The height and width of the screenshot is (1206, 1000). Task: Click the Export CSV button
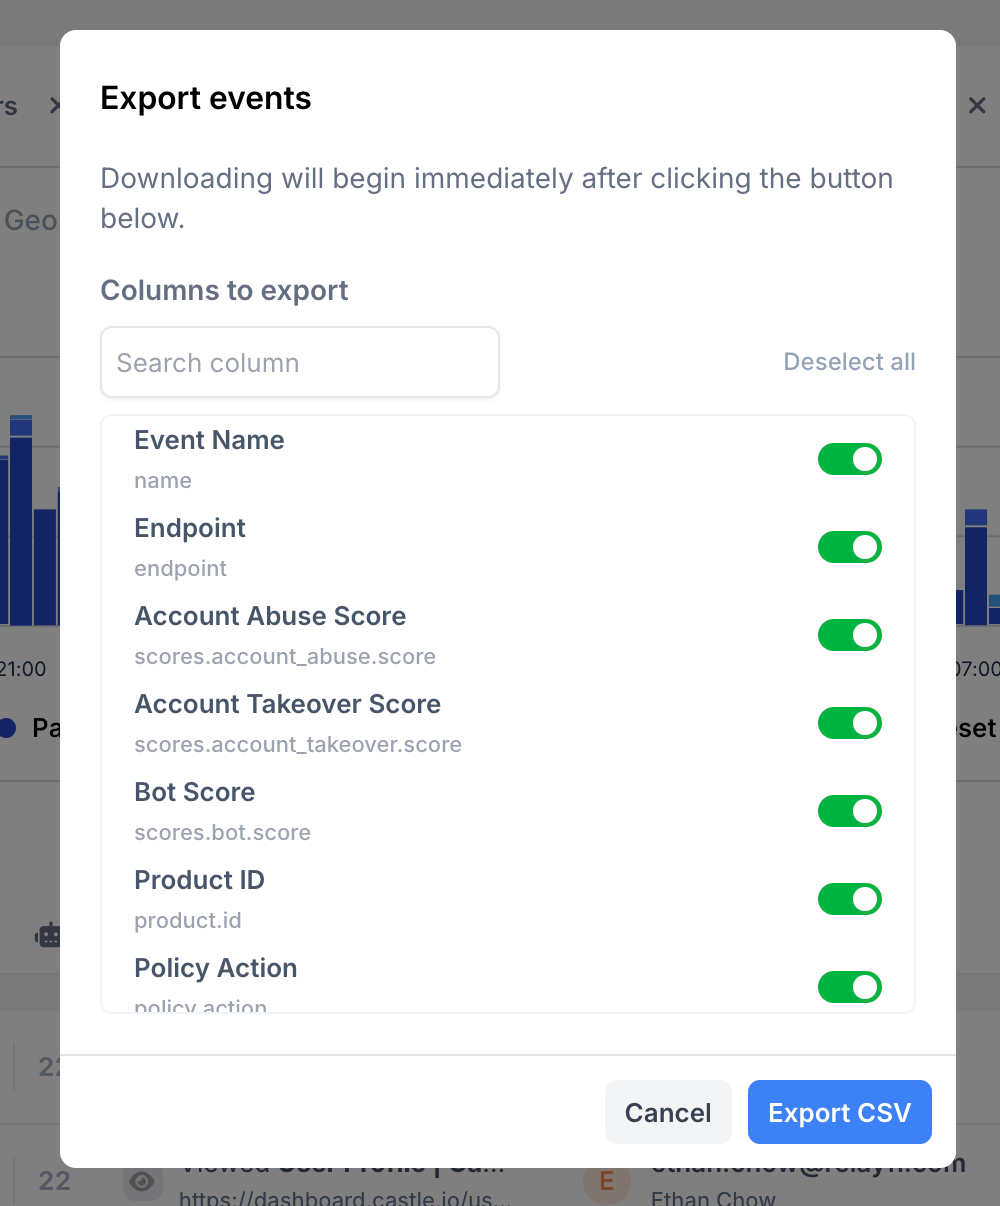click(839, 1112)
